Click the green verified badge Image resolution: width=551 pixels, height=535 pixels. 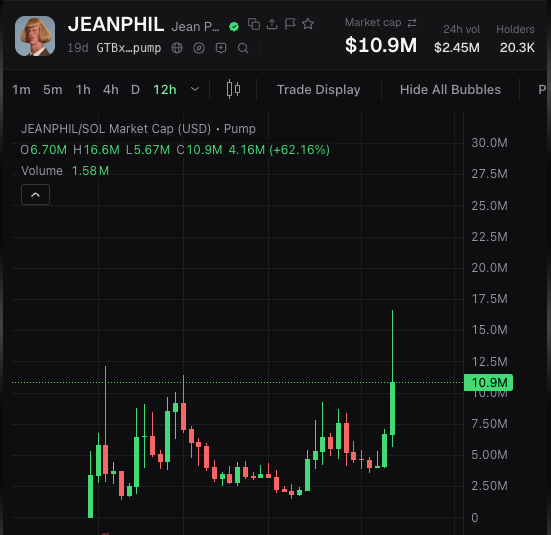pos(234,26)
